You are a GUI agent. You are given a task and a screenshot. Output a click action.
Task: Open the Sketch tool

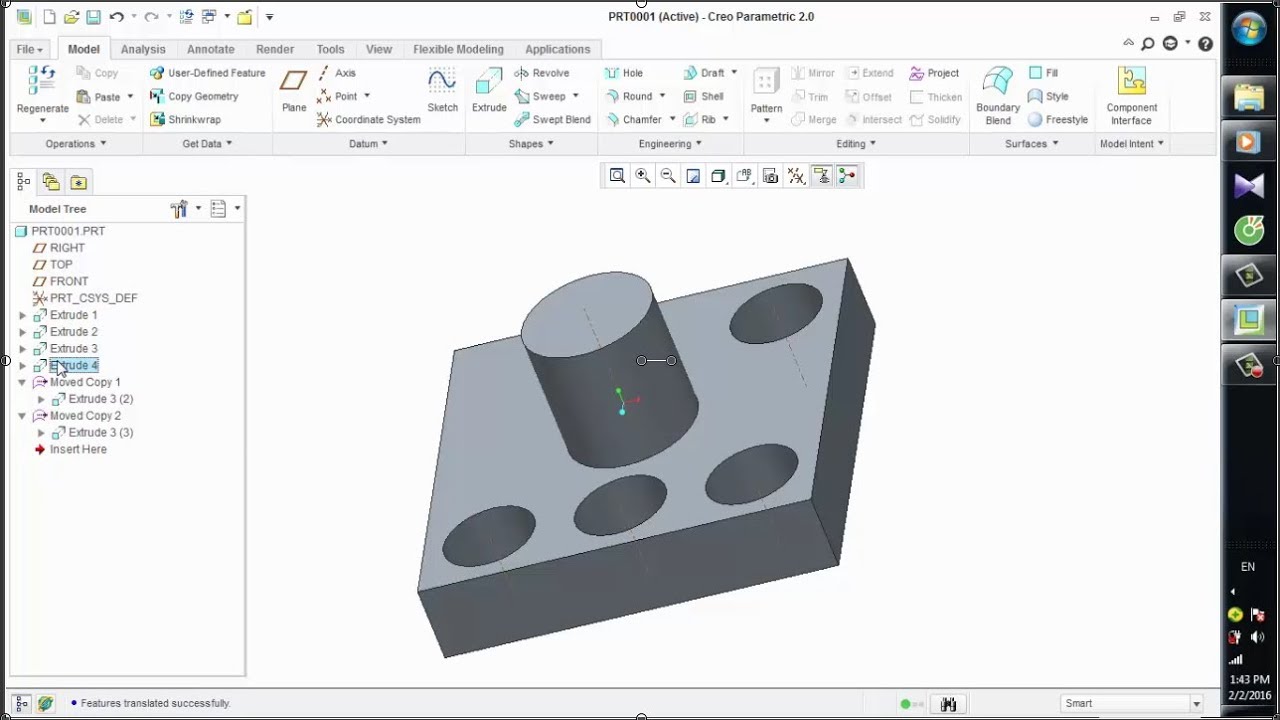point(442,91)
